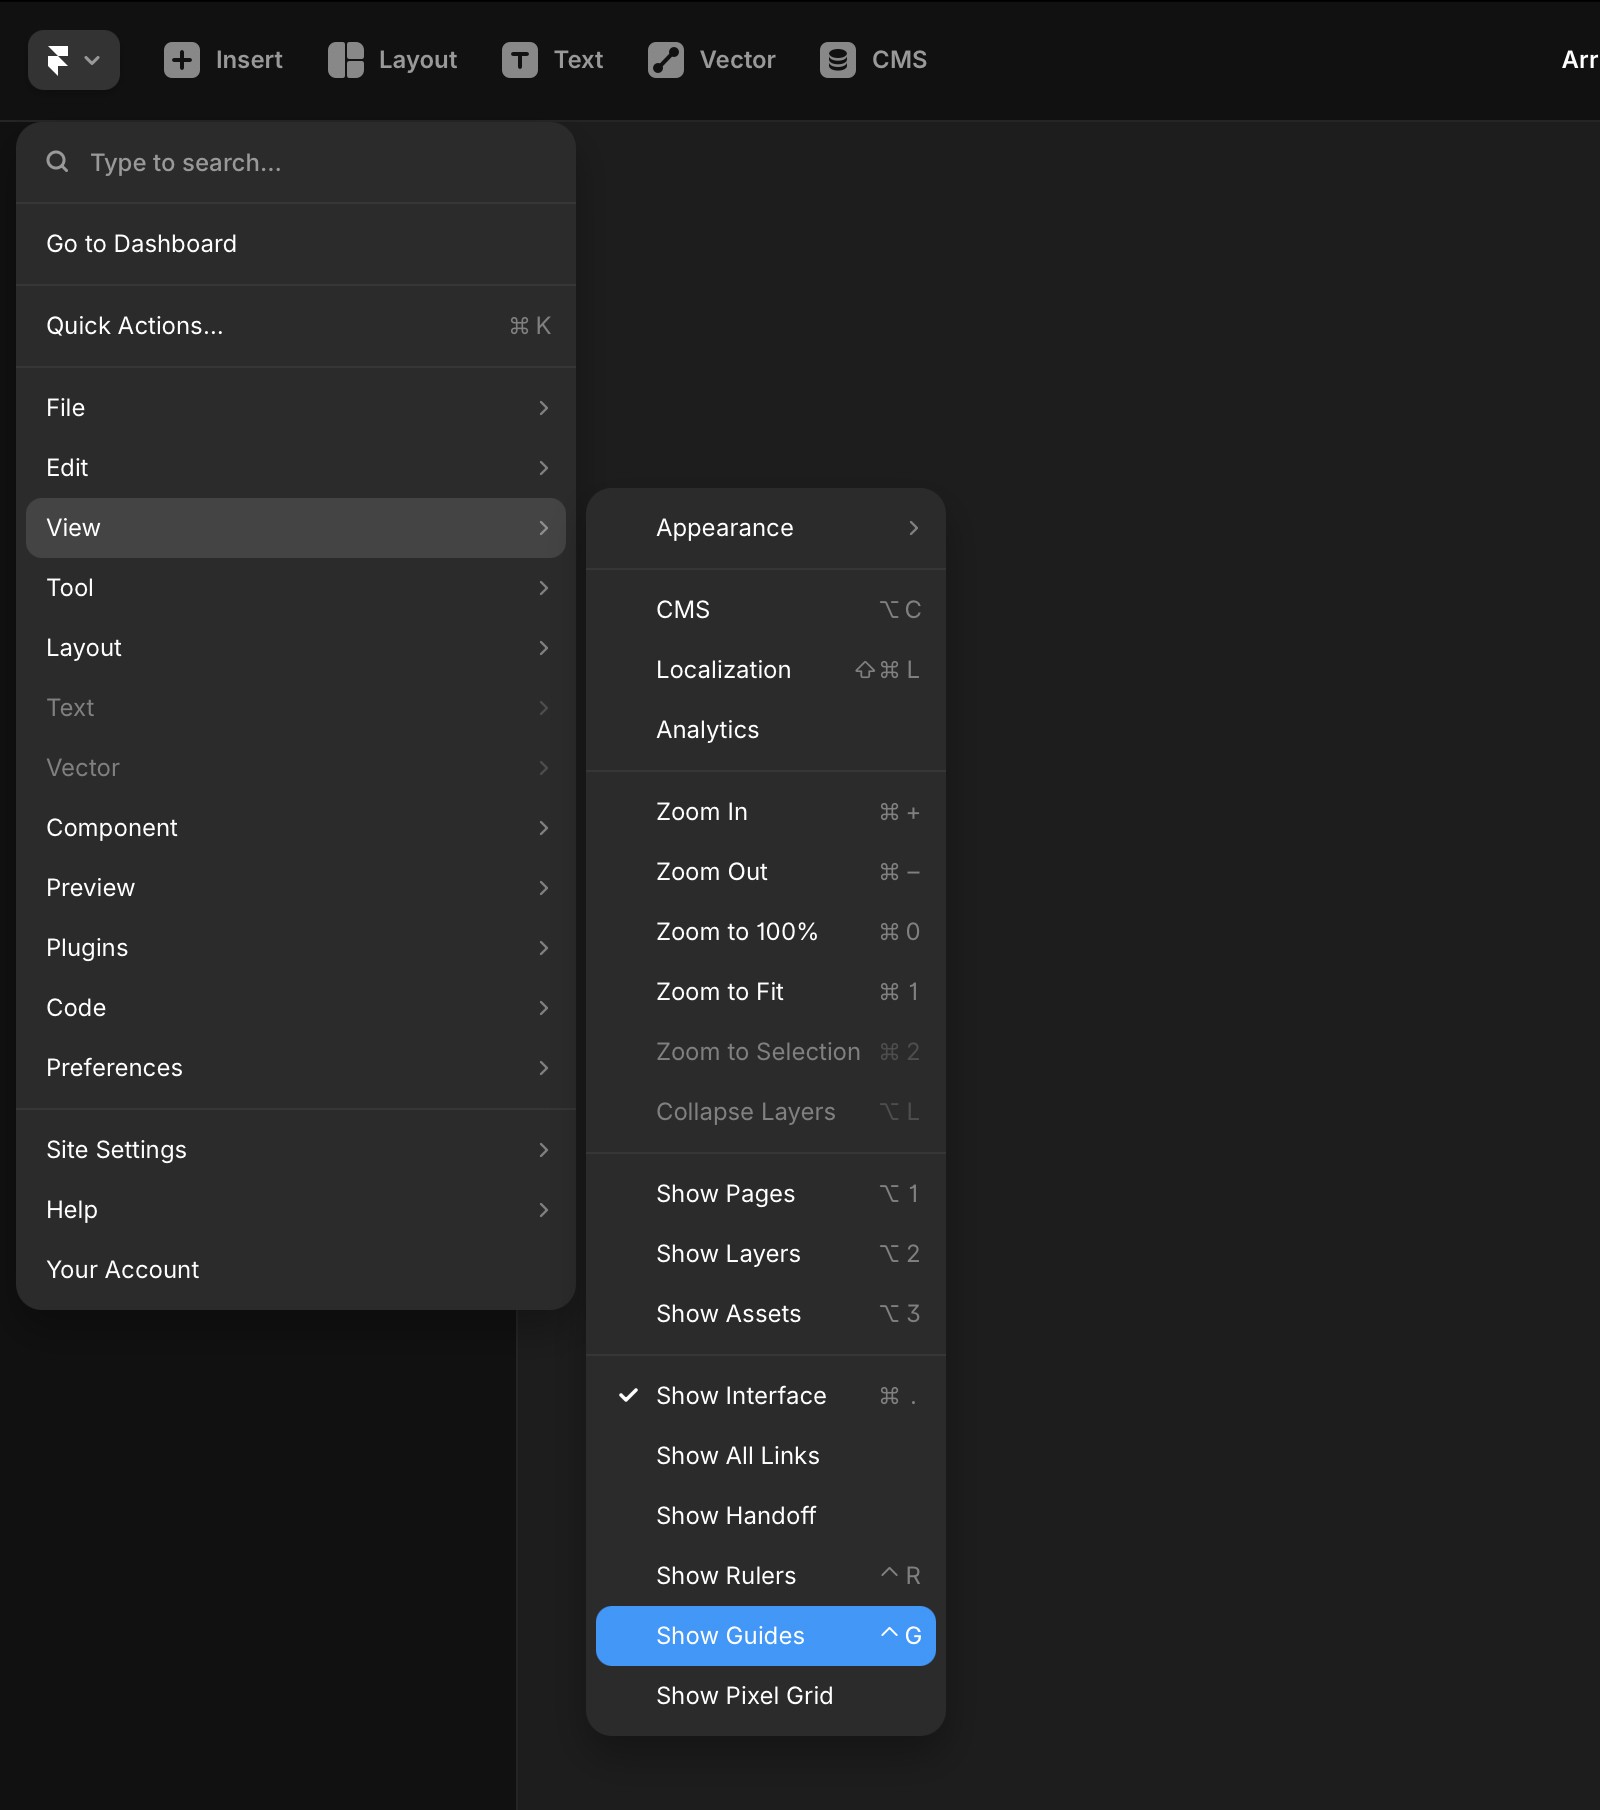Open the View submenu

click(296, 528)
